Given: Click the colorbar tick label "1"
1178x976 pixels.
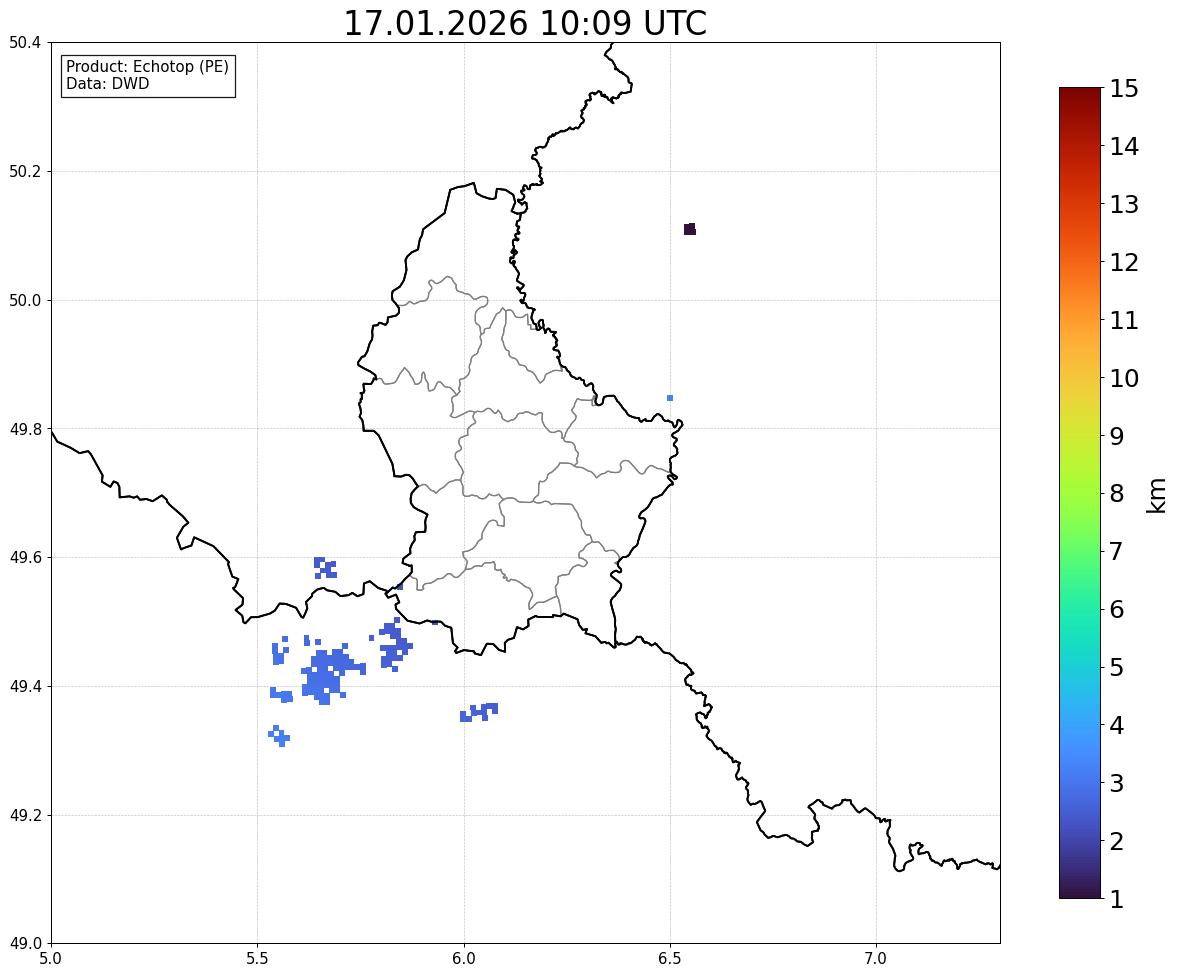Looking at the screenshot, I should point(1117,899).
